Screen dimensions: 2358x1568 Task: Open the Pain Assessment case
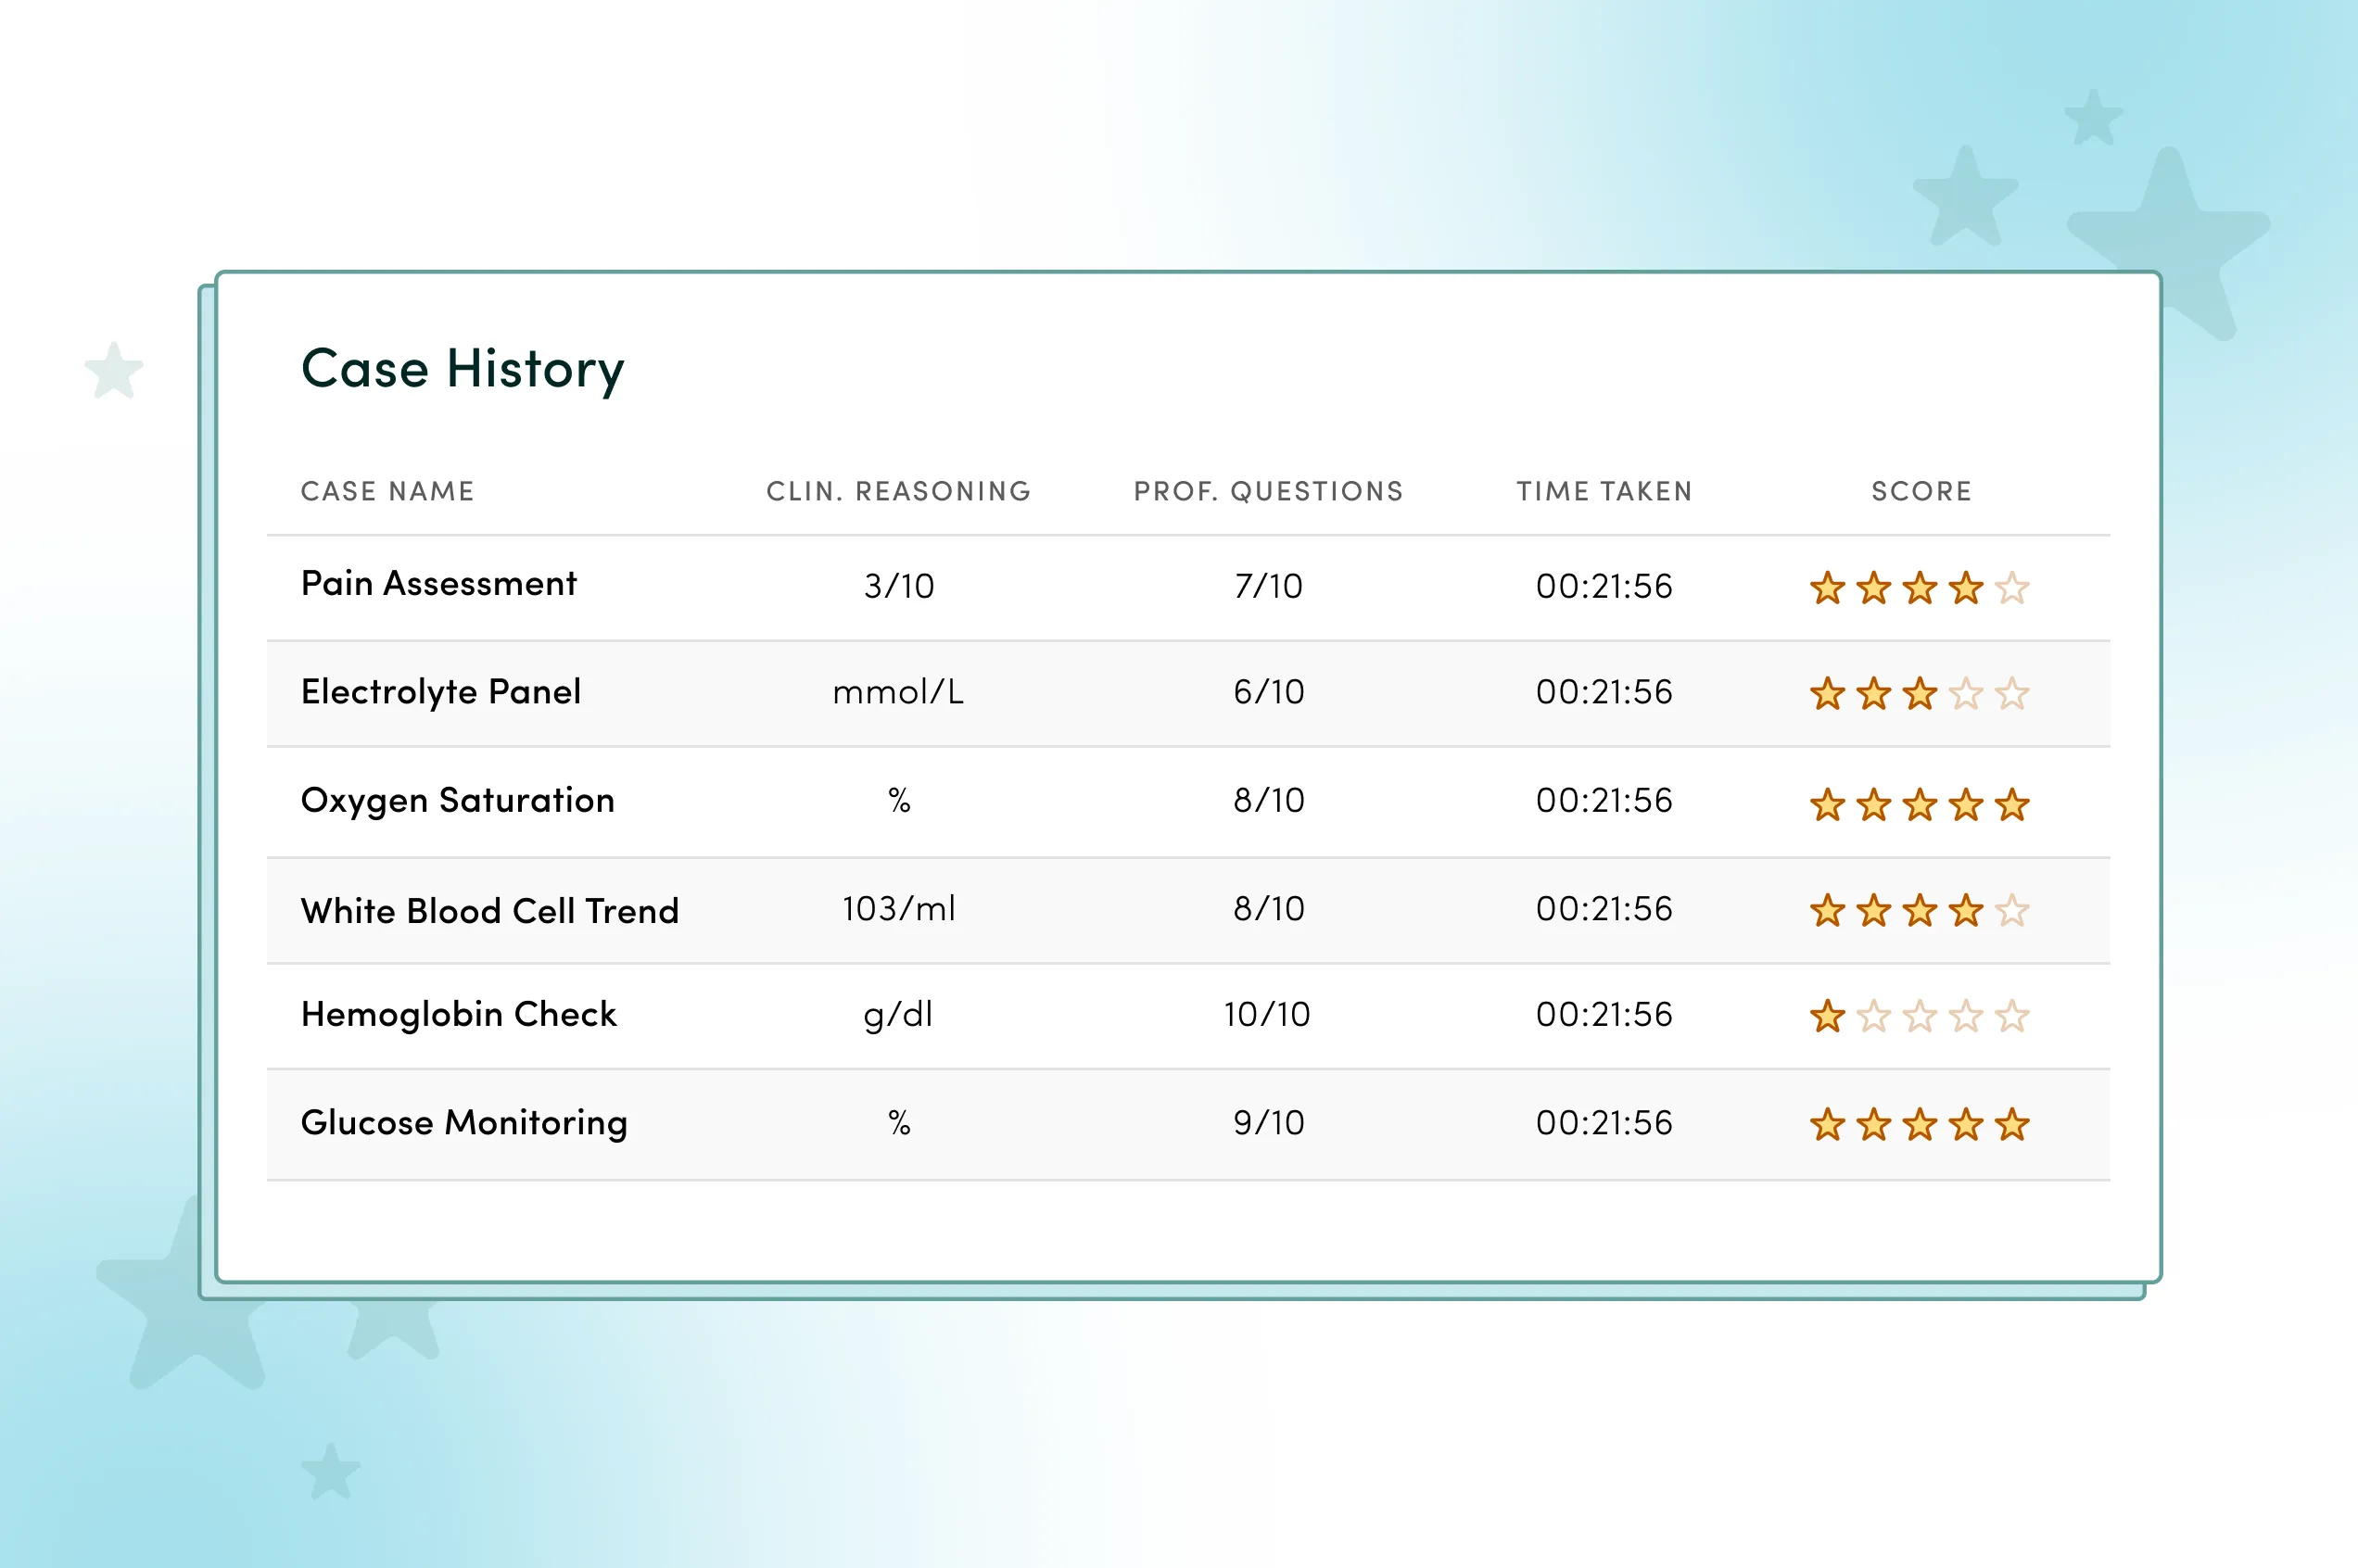(x=438, y=584)
